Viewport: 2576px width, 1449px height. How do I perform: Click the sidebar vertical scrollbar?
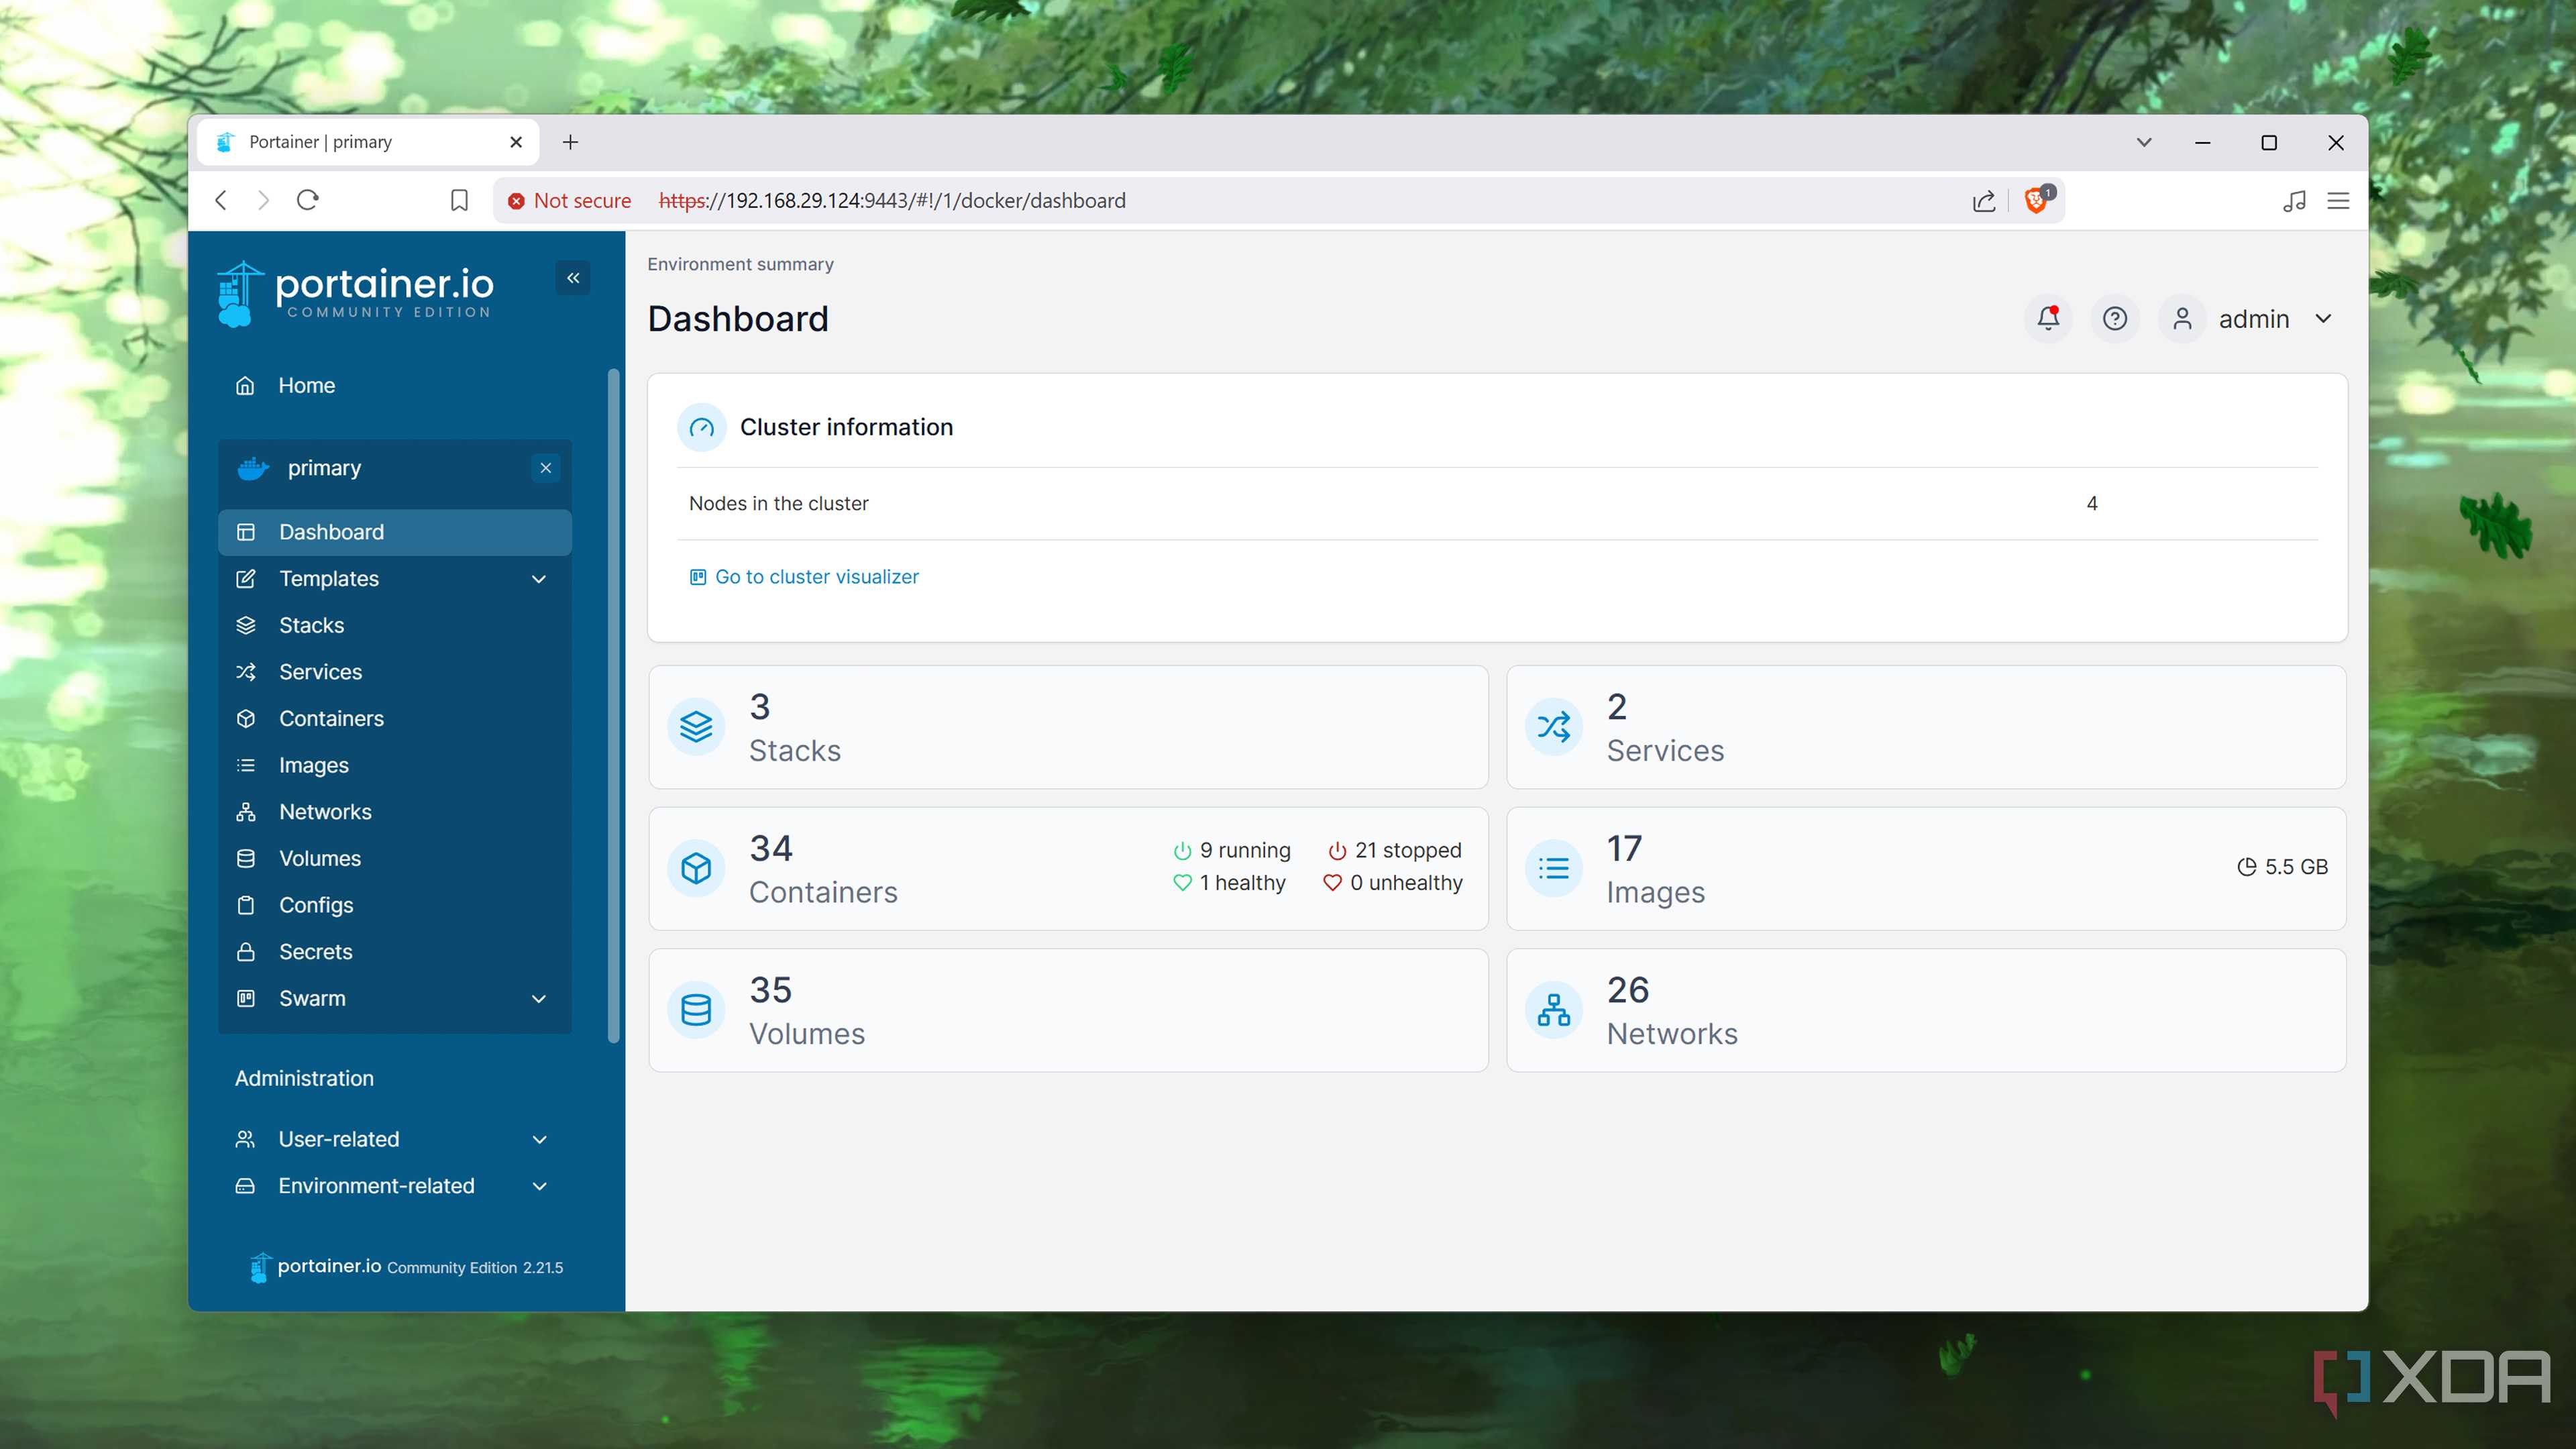point(614,706)
